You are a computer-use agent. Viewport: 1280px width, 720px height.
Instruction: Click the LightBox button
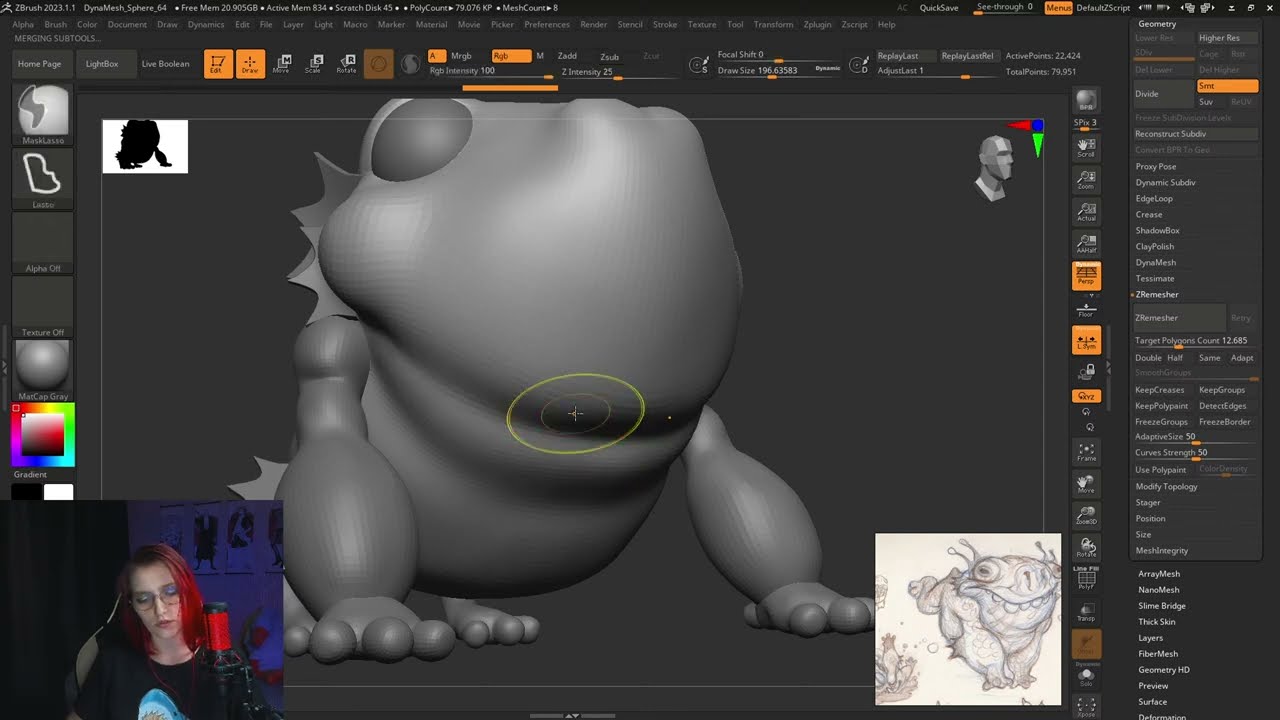click(102, 64)
